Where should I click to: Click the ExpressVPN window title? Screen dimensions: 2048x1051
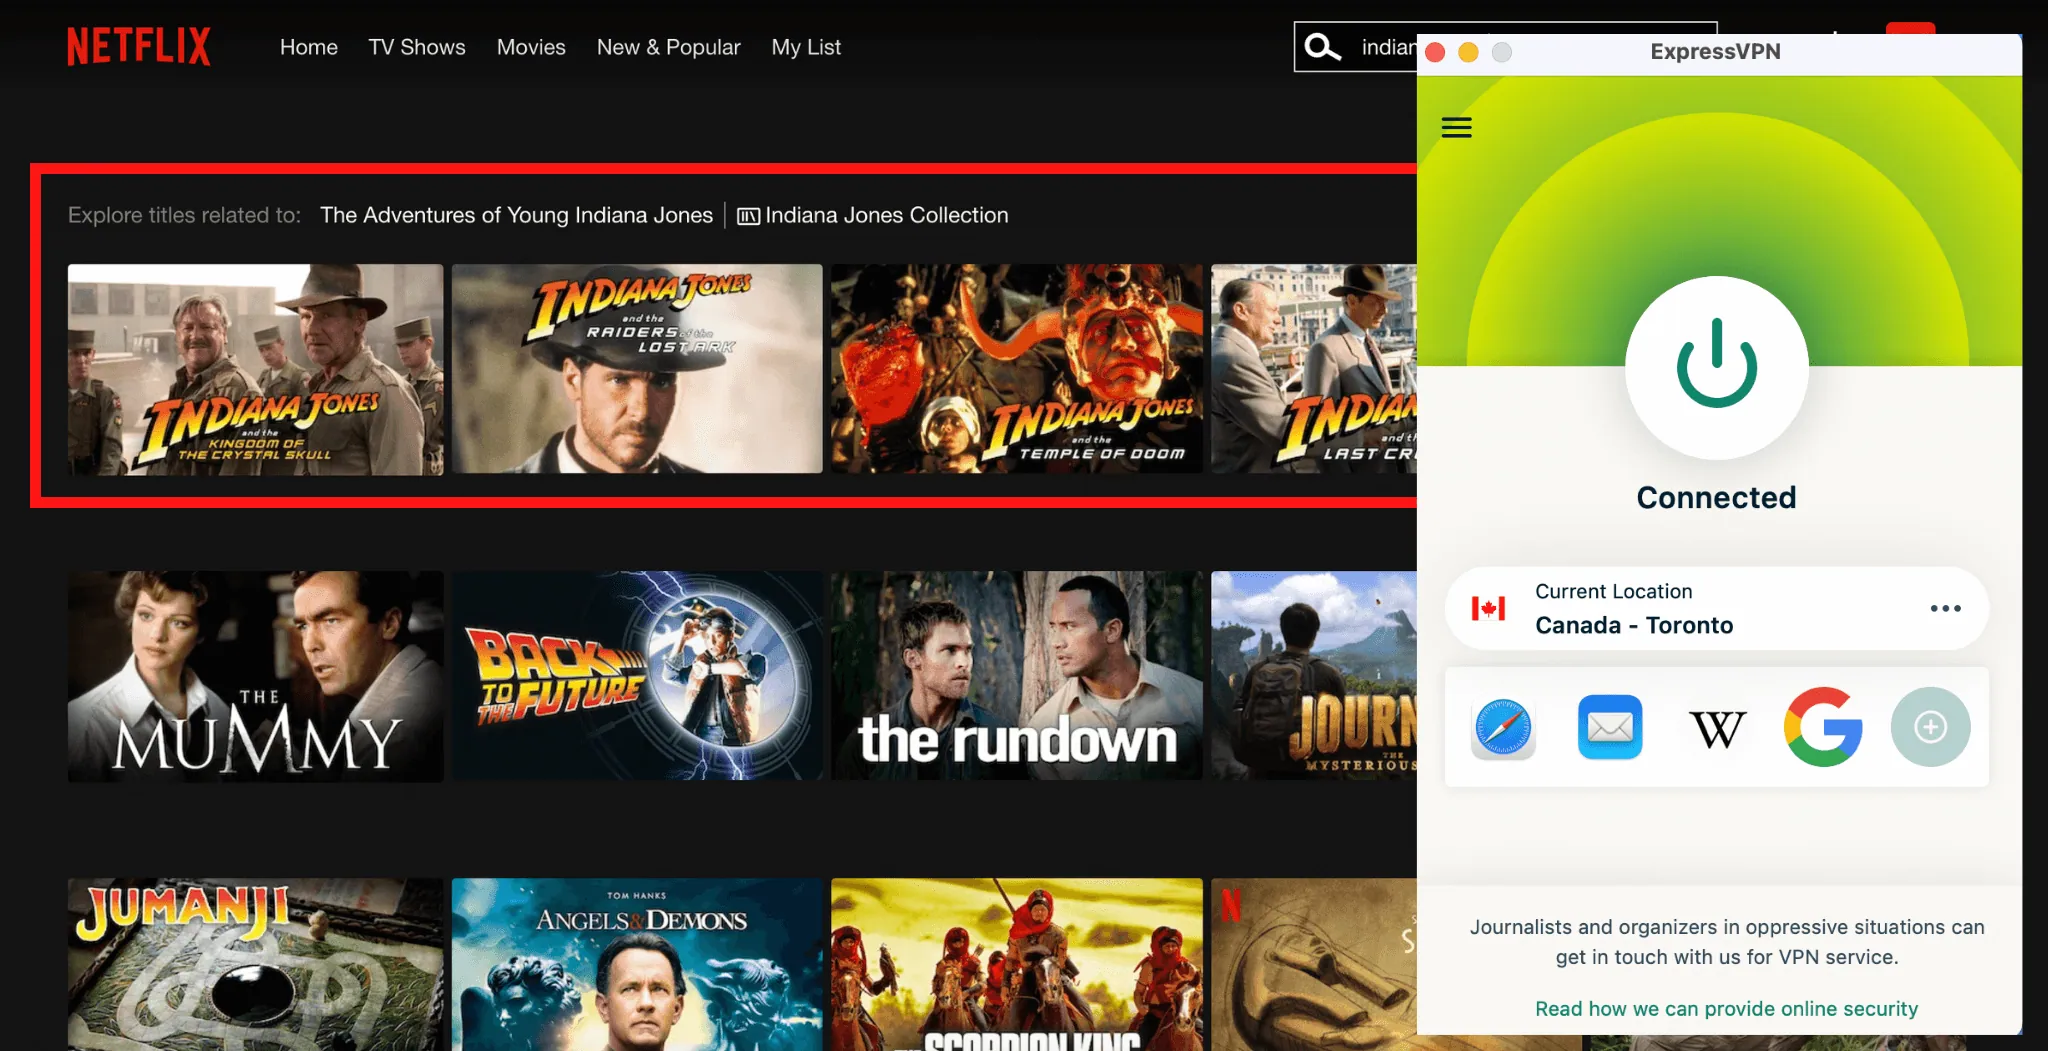[x=1715, y=52]
